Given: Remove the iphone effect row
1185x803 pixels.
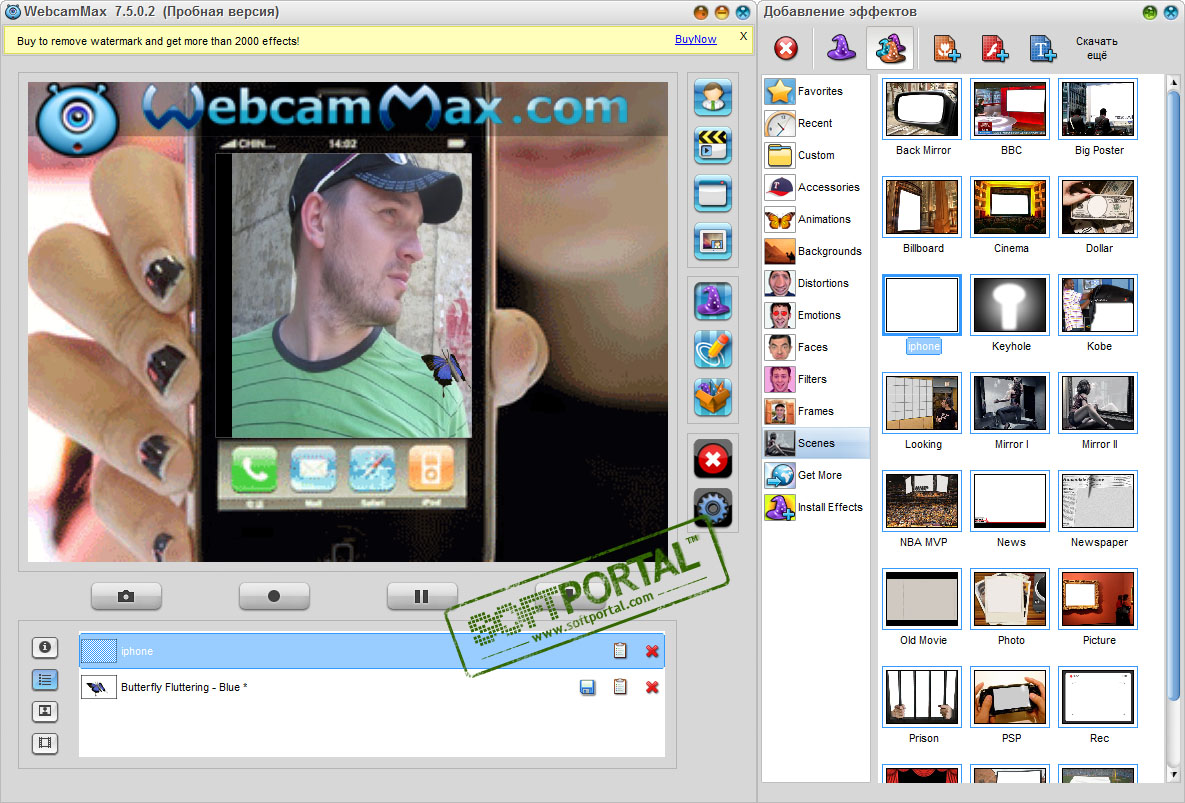Looking at the screenshot, I should pyautogui.click(x=652, y=651).
